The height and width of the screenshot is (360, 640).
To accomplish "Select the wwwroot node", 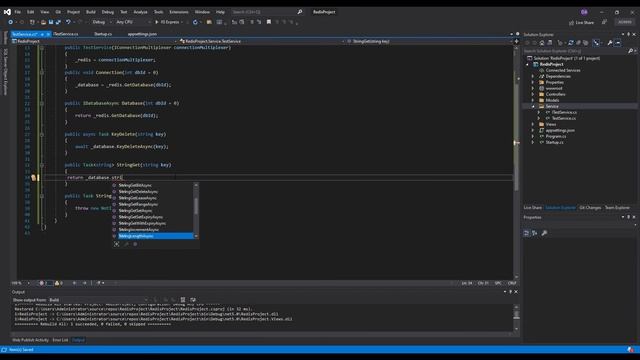I will pyautogui.click(x=553, y=88).
